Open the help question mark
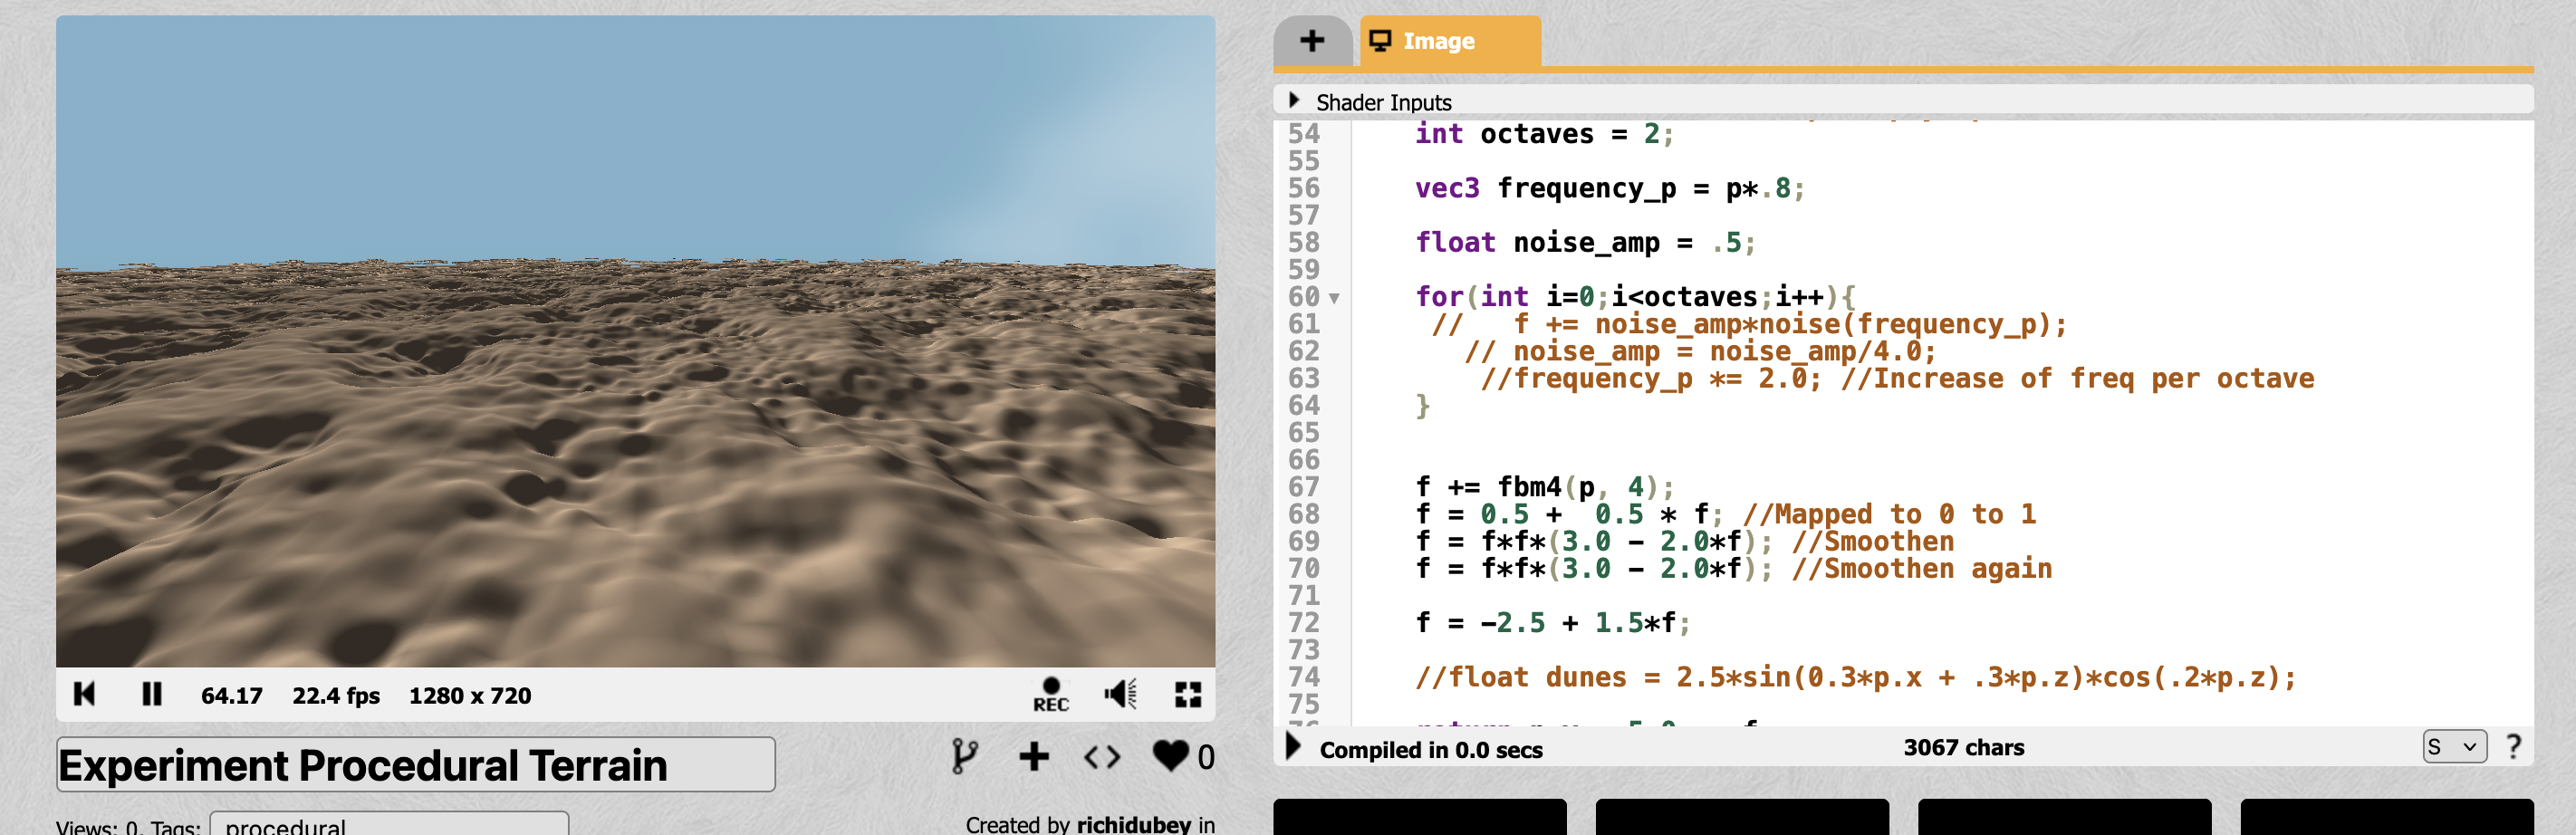The height and width of the screenshot is (835, 2576). pos(2513,747)
